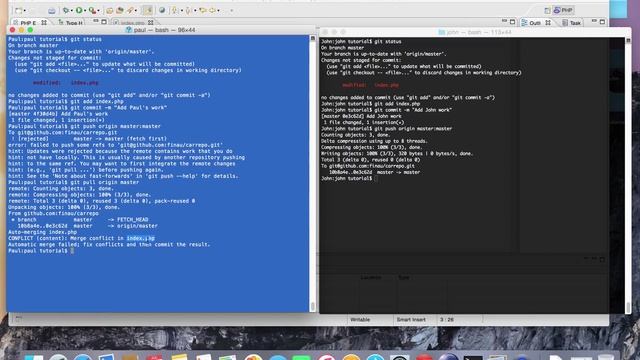This screenshot has width=640, height=360.
Task: Click the '[rejected] master -> master' line
Action: click(x=87, y=138)
